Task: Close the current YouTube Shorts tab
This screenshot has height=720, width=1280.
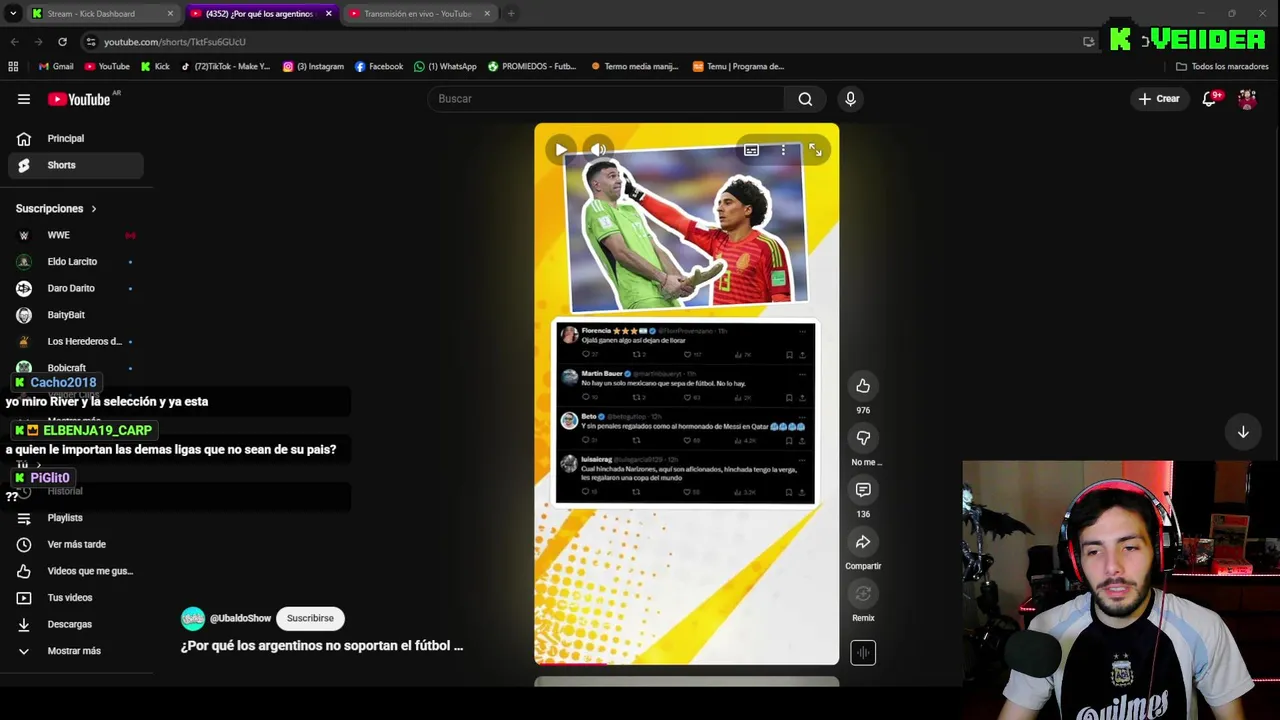Action: tap(328, 14)
